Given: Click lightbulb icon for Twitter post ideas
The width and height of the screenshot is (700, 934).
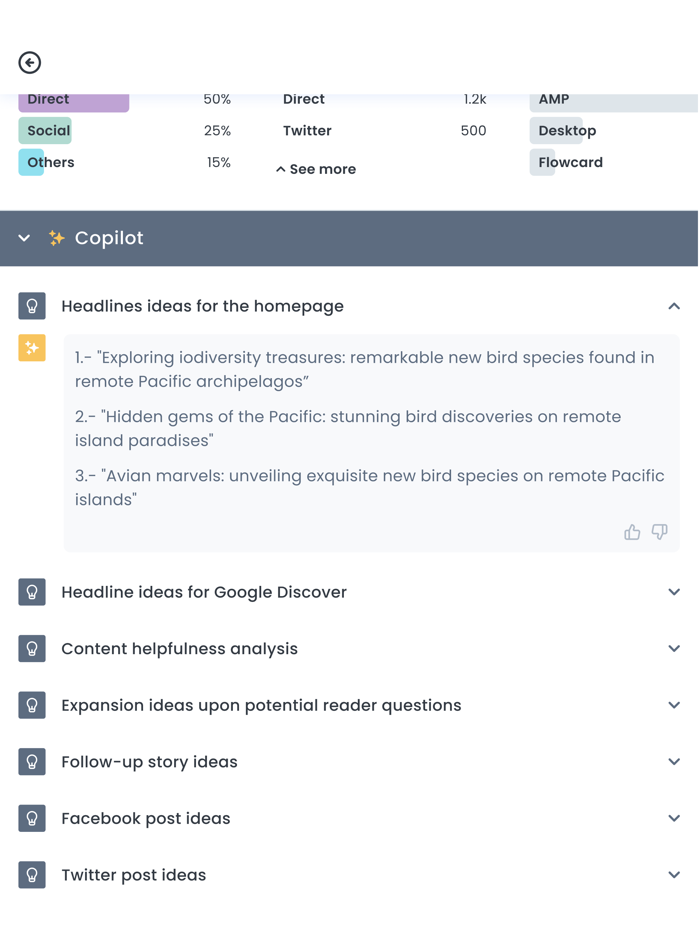Looking at the screenshot, I should coord(32,875).
